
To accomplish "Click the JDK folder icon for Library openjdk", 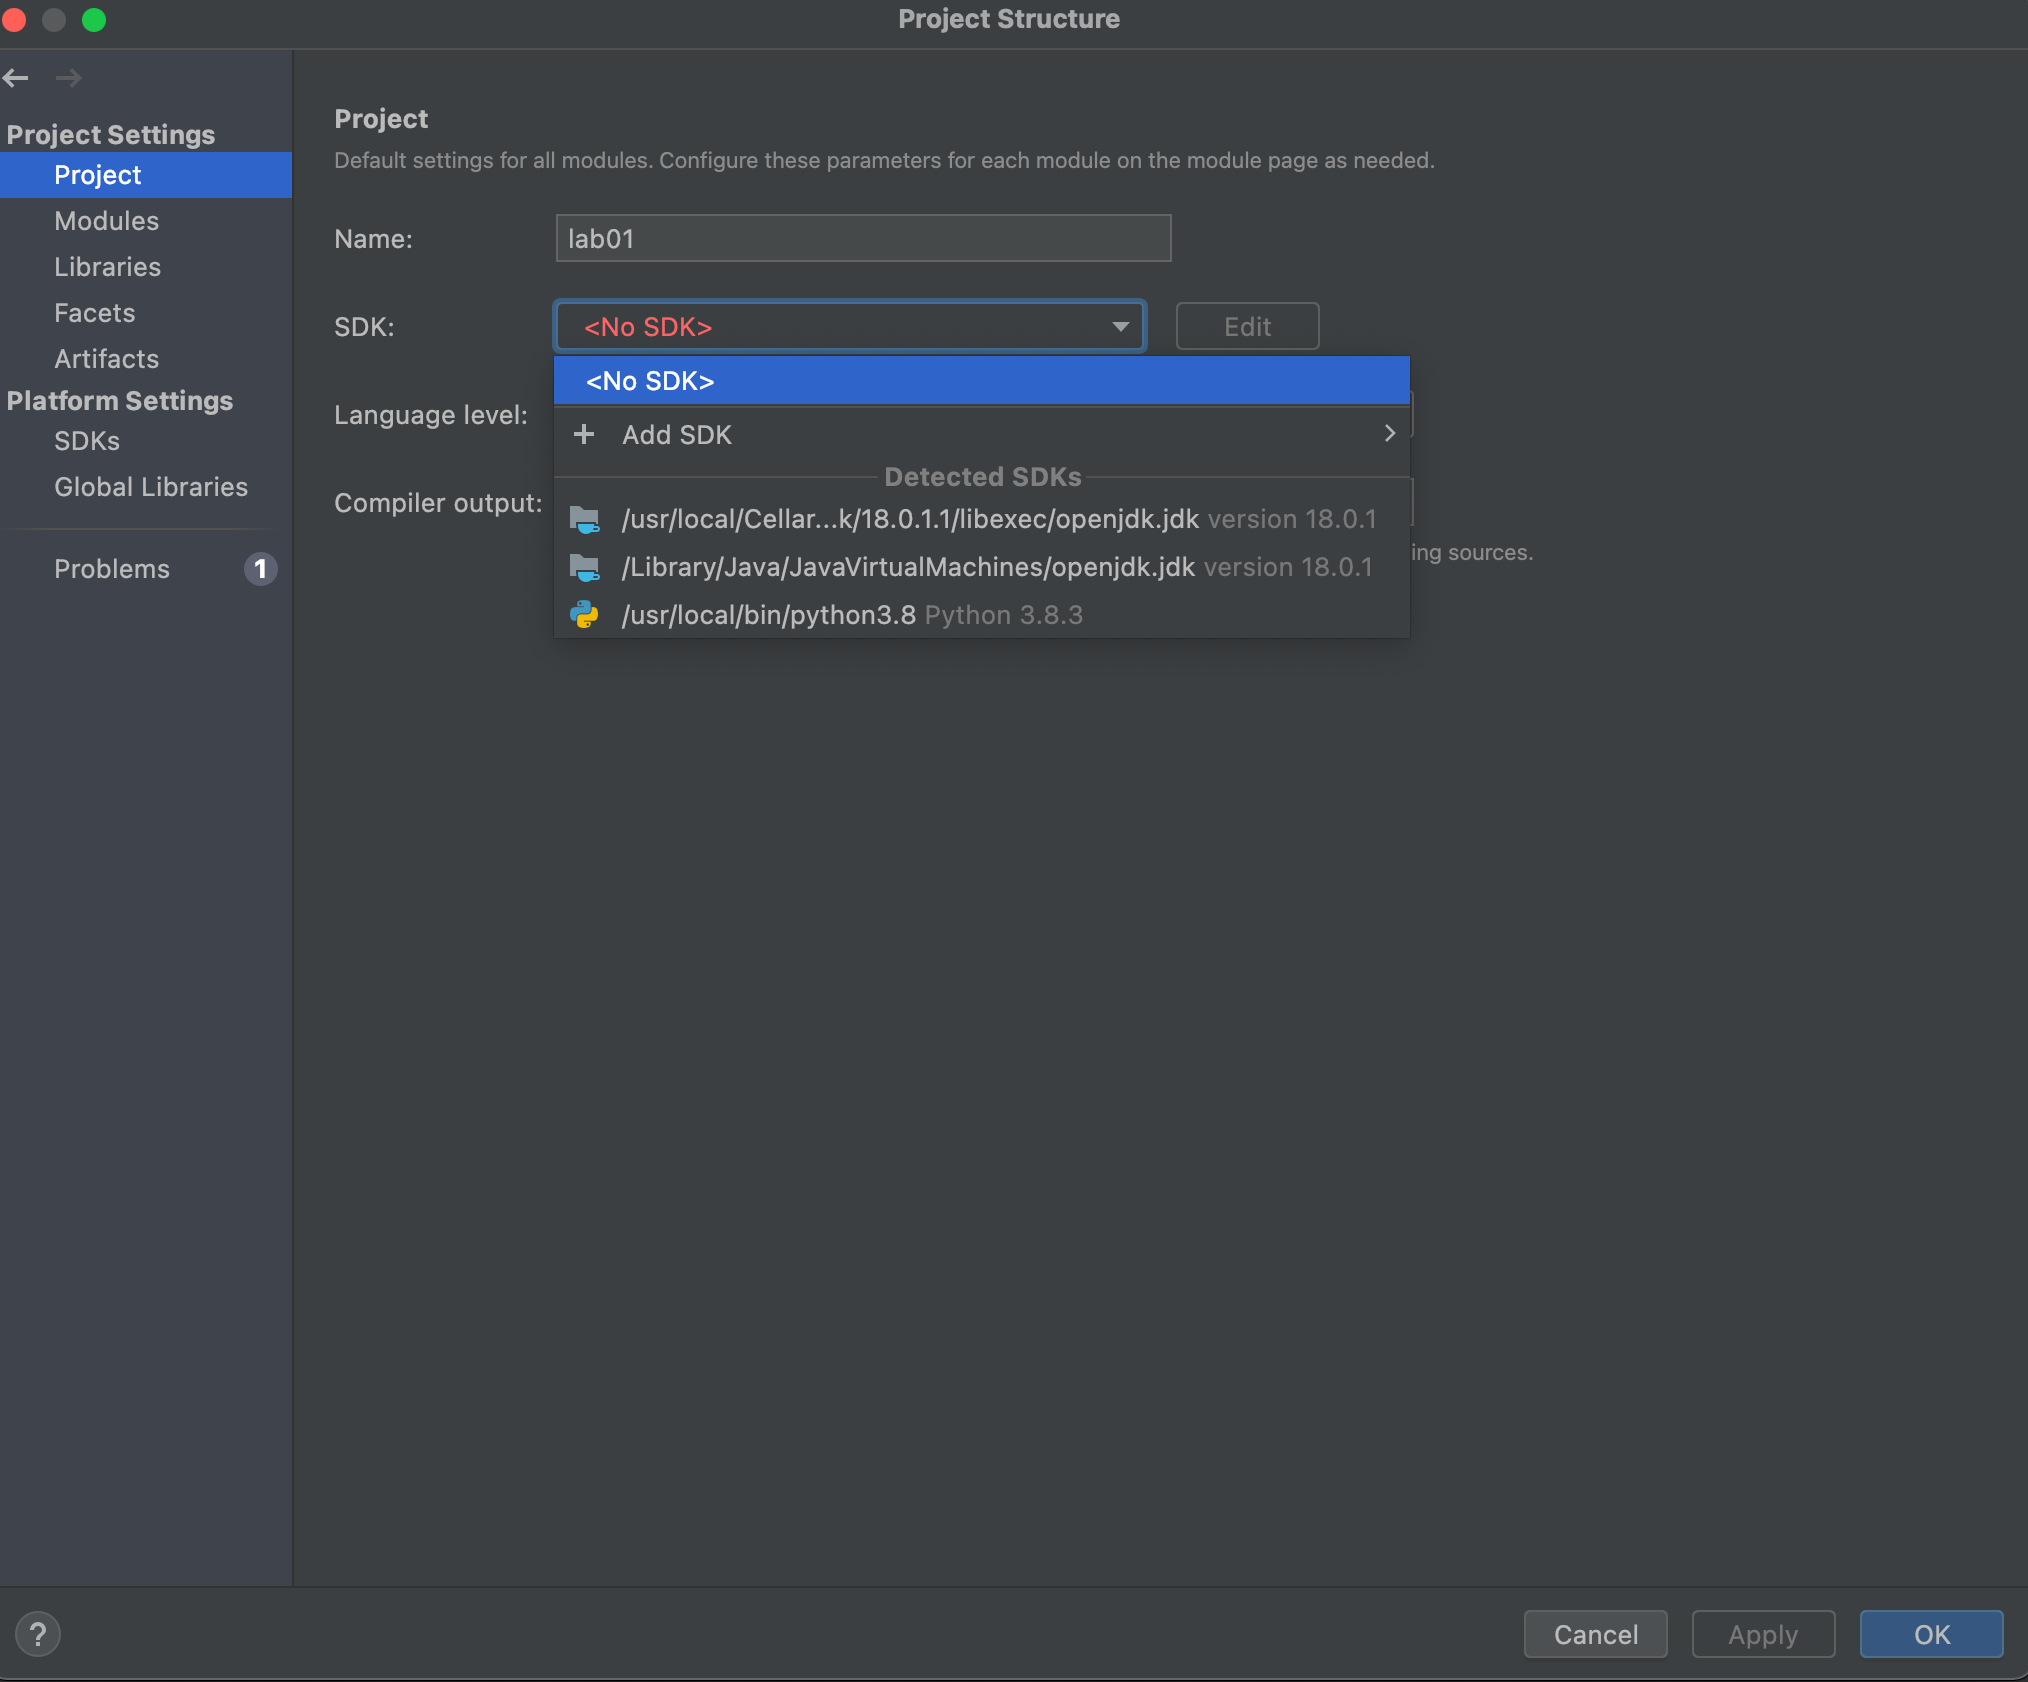I will tap(584, 567).
